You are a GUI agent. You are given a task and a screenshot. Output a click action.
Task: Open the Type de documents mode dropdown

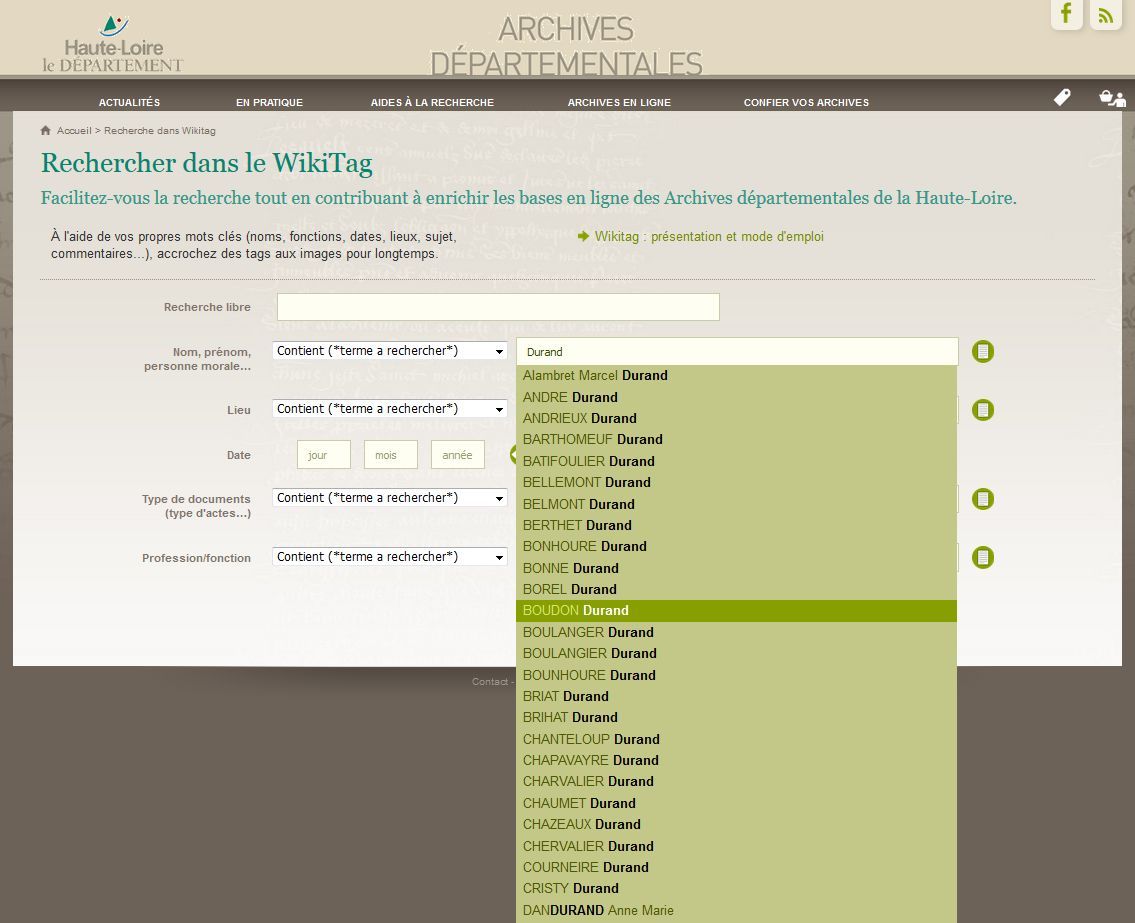coord(390,498)
